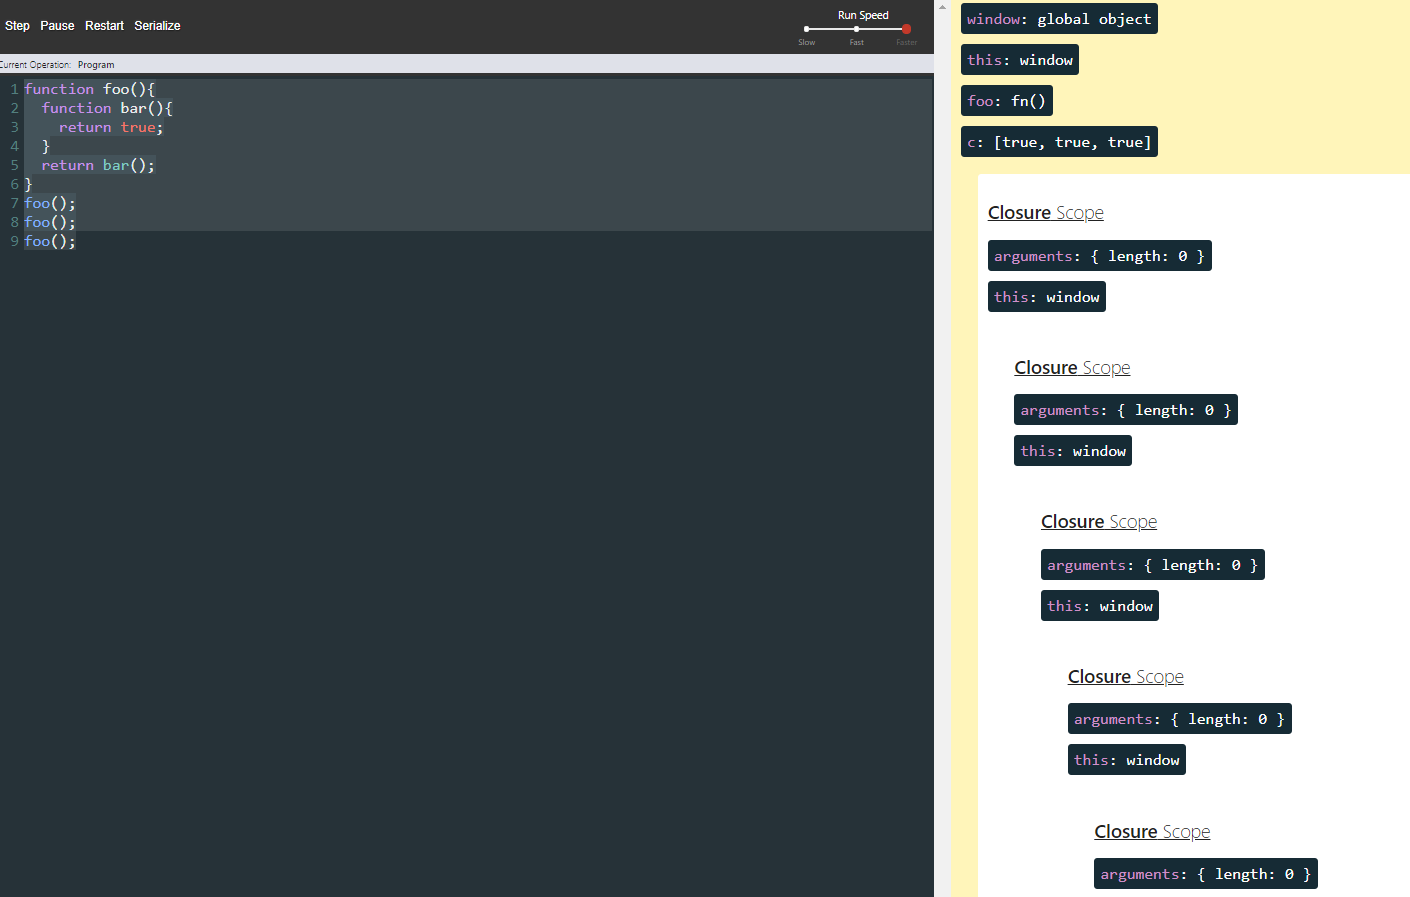Click the Step button

17,26
